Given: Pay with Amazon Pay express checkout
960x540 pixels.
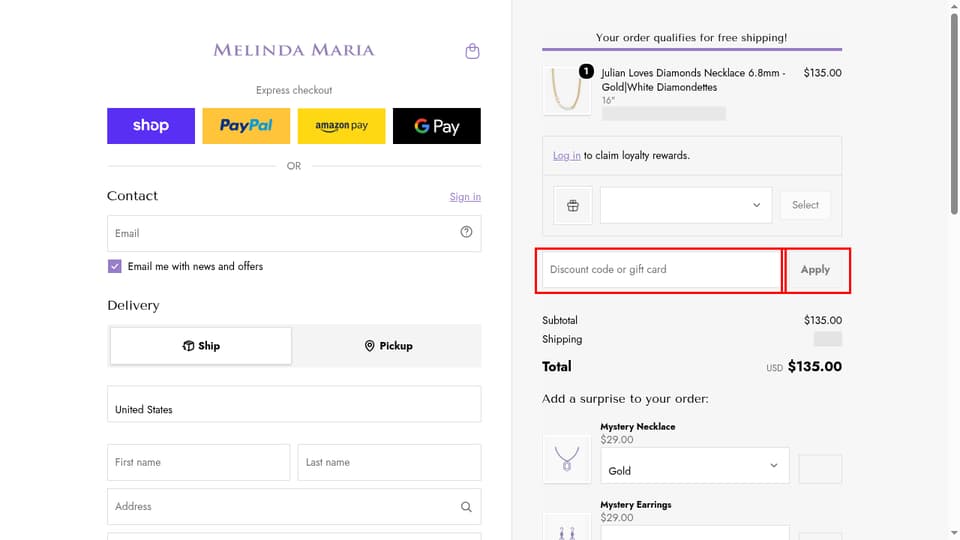Looking at the screenshot, I should 342,126.
